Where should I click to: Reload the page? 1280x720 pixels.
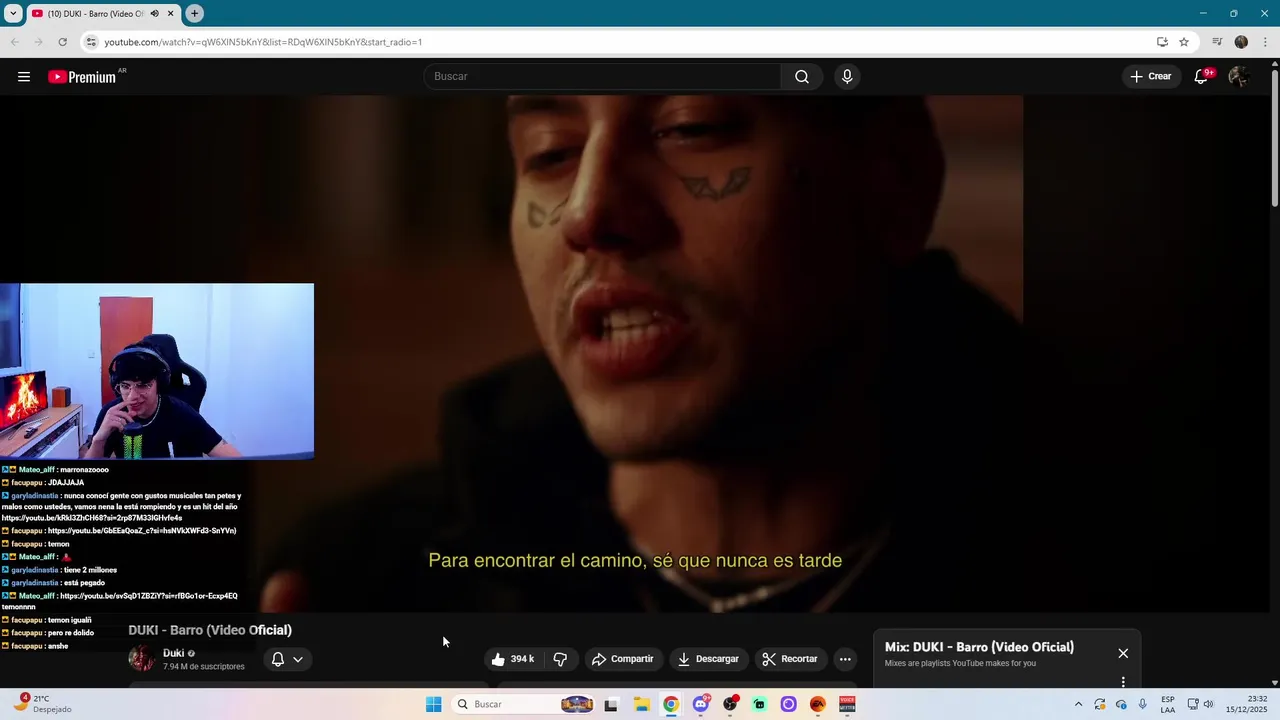click(62, 42)
